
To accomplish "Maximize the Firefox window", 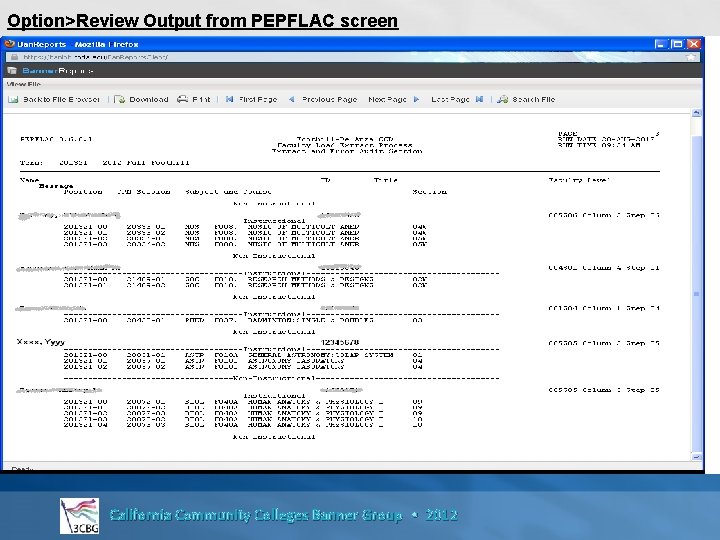I will click(677, 44).
